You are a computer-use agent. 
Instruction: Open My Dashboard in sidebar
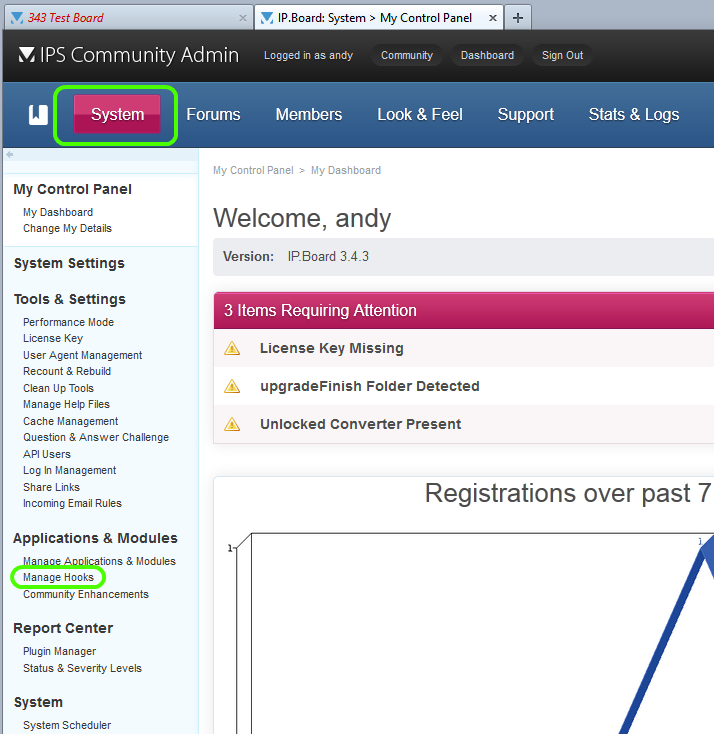58,213
